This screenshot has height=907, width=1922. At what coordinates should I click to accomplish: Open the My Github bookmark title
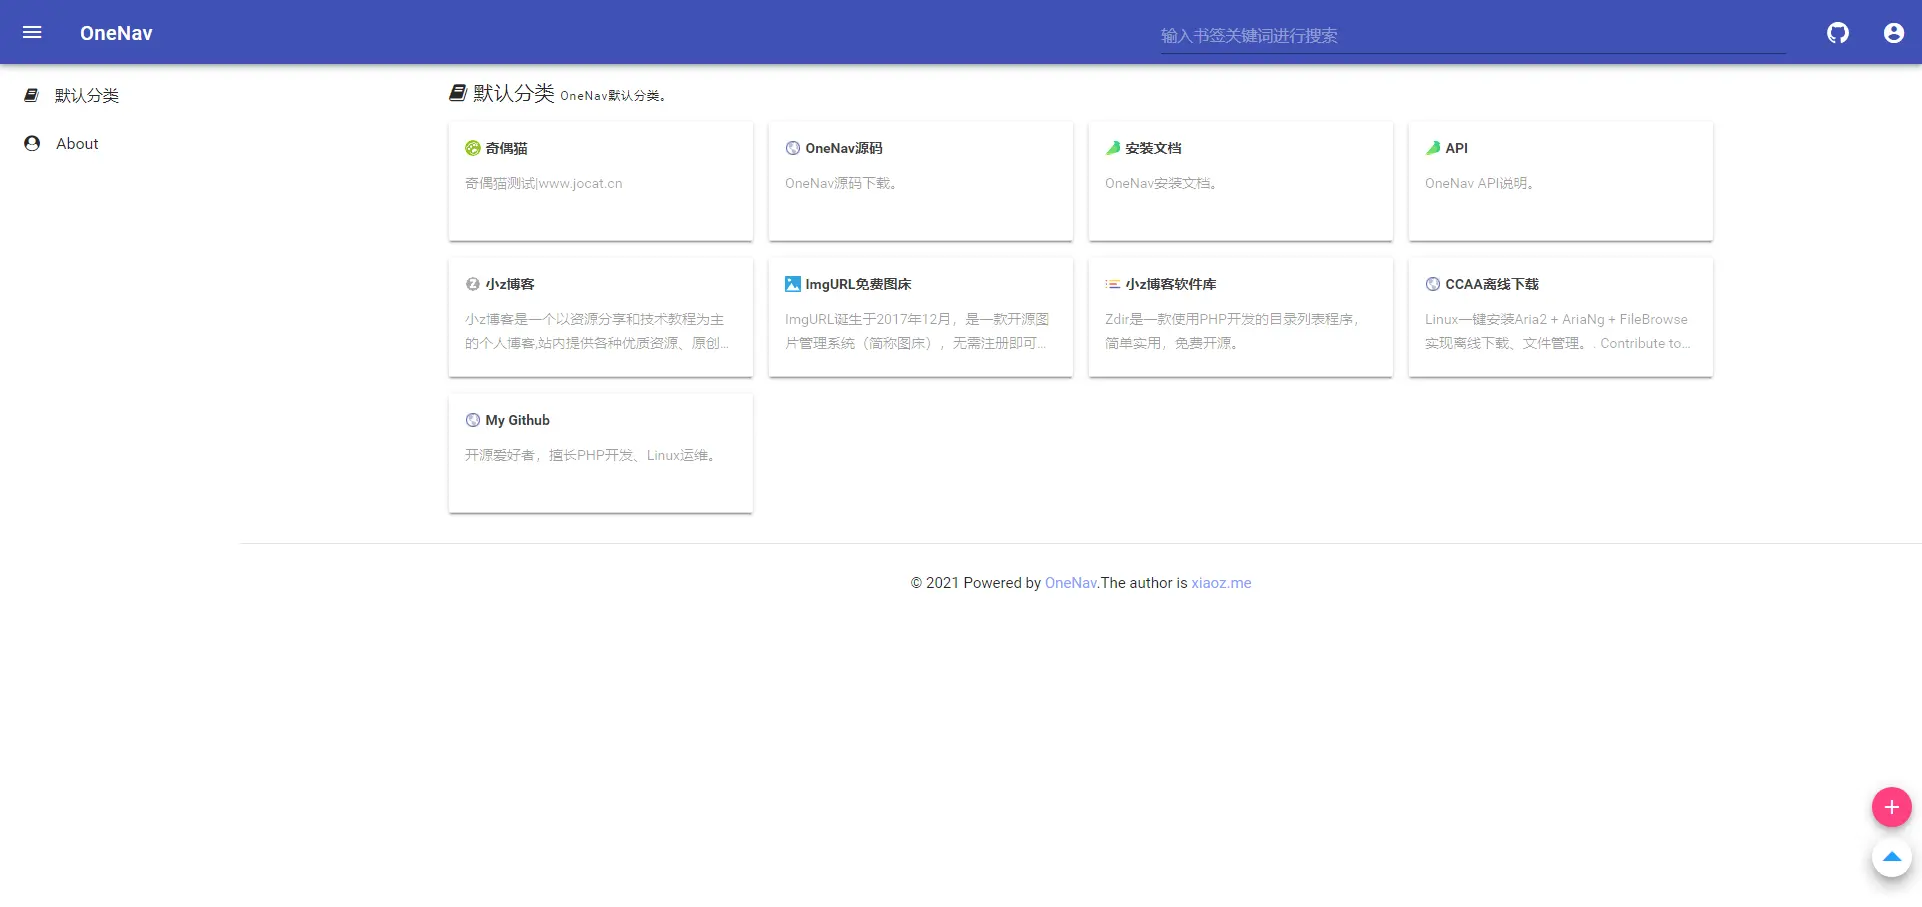(x=518, y=420)
